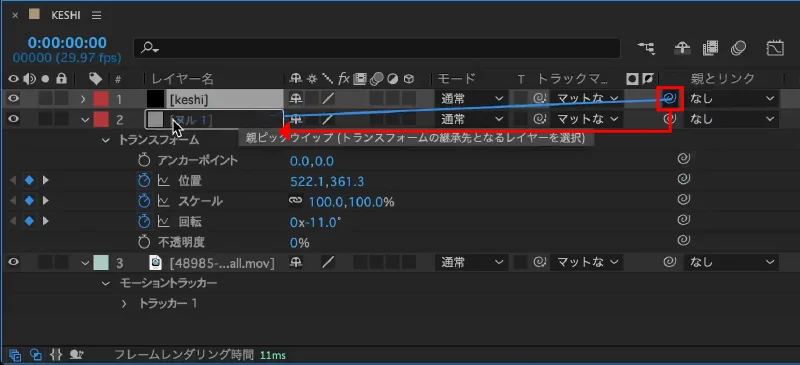Click the track matte pick whip of keshi layer
Screen dimensions: 800x365
[x=539, y=98]
